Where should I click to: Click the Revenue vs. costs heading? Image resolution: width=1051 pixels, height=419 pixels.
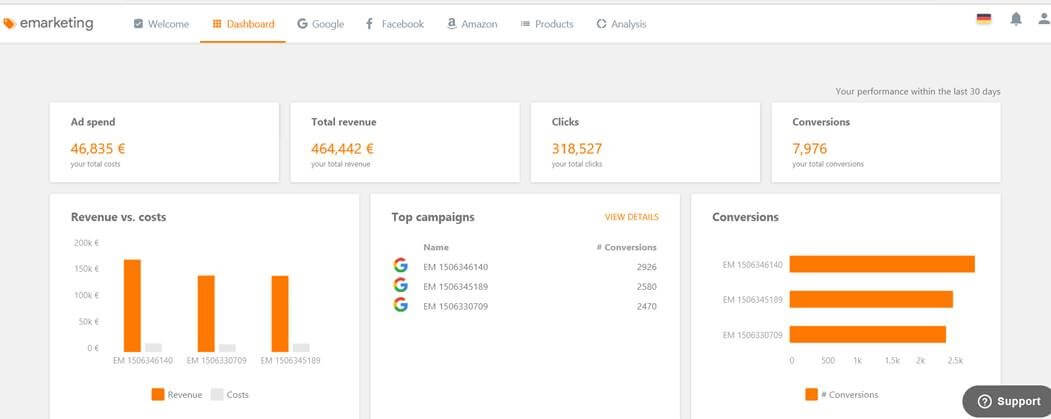tap(119, 217)
